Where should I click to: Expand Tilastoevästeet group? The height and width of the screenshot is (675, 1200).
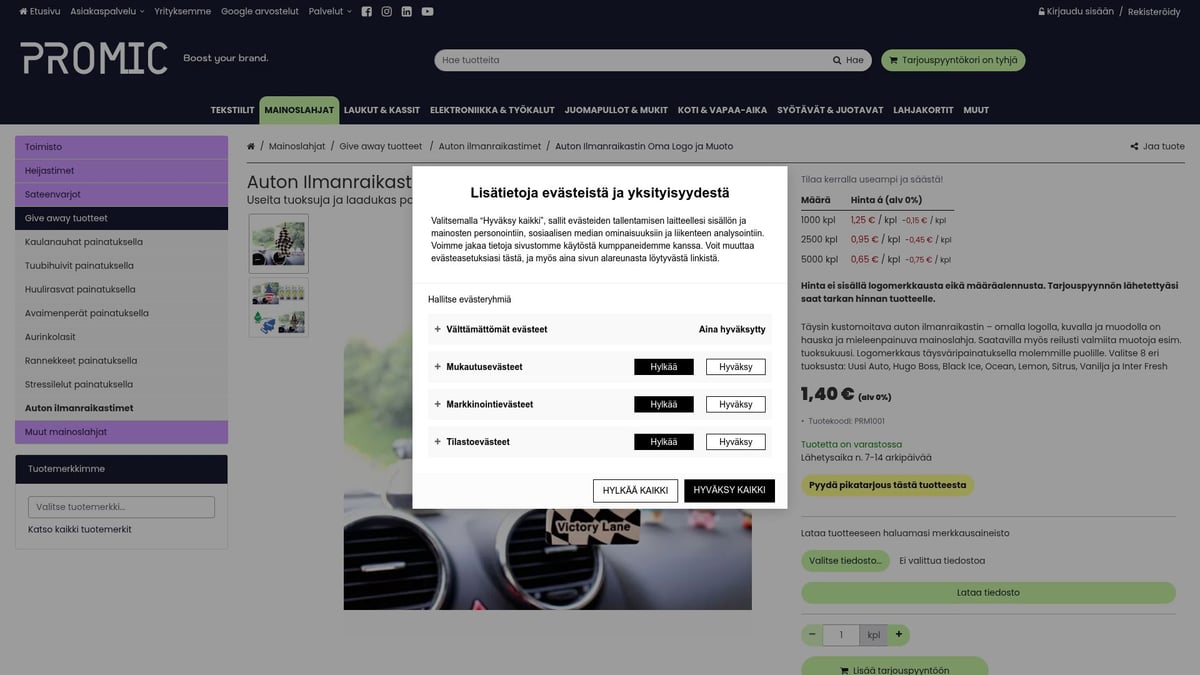(x=472, y=441)
